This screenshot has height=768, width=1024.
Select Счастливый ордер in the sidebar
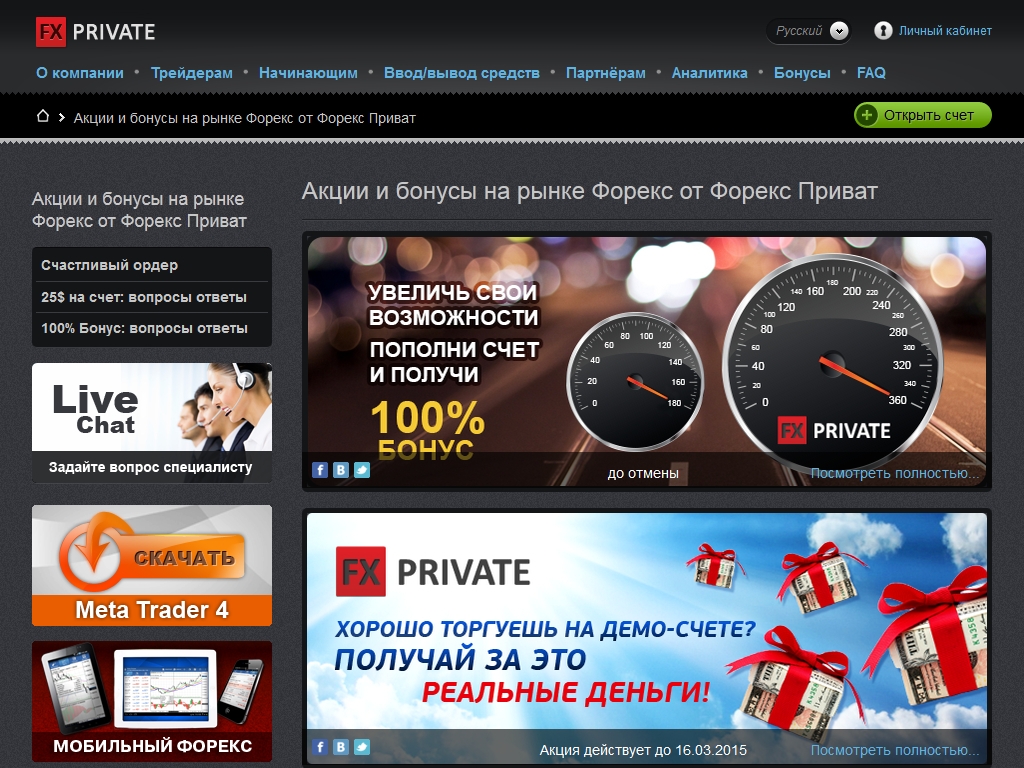coord(110,265)
